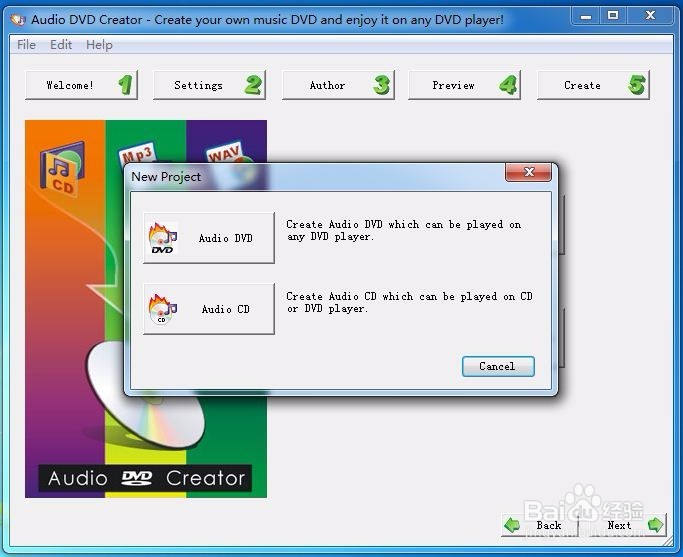Close the New Project dialog with X
This screenshot has width=683, height=557.
click(528, 172)
